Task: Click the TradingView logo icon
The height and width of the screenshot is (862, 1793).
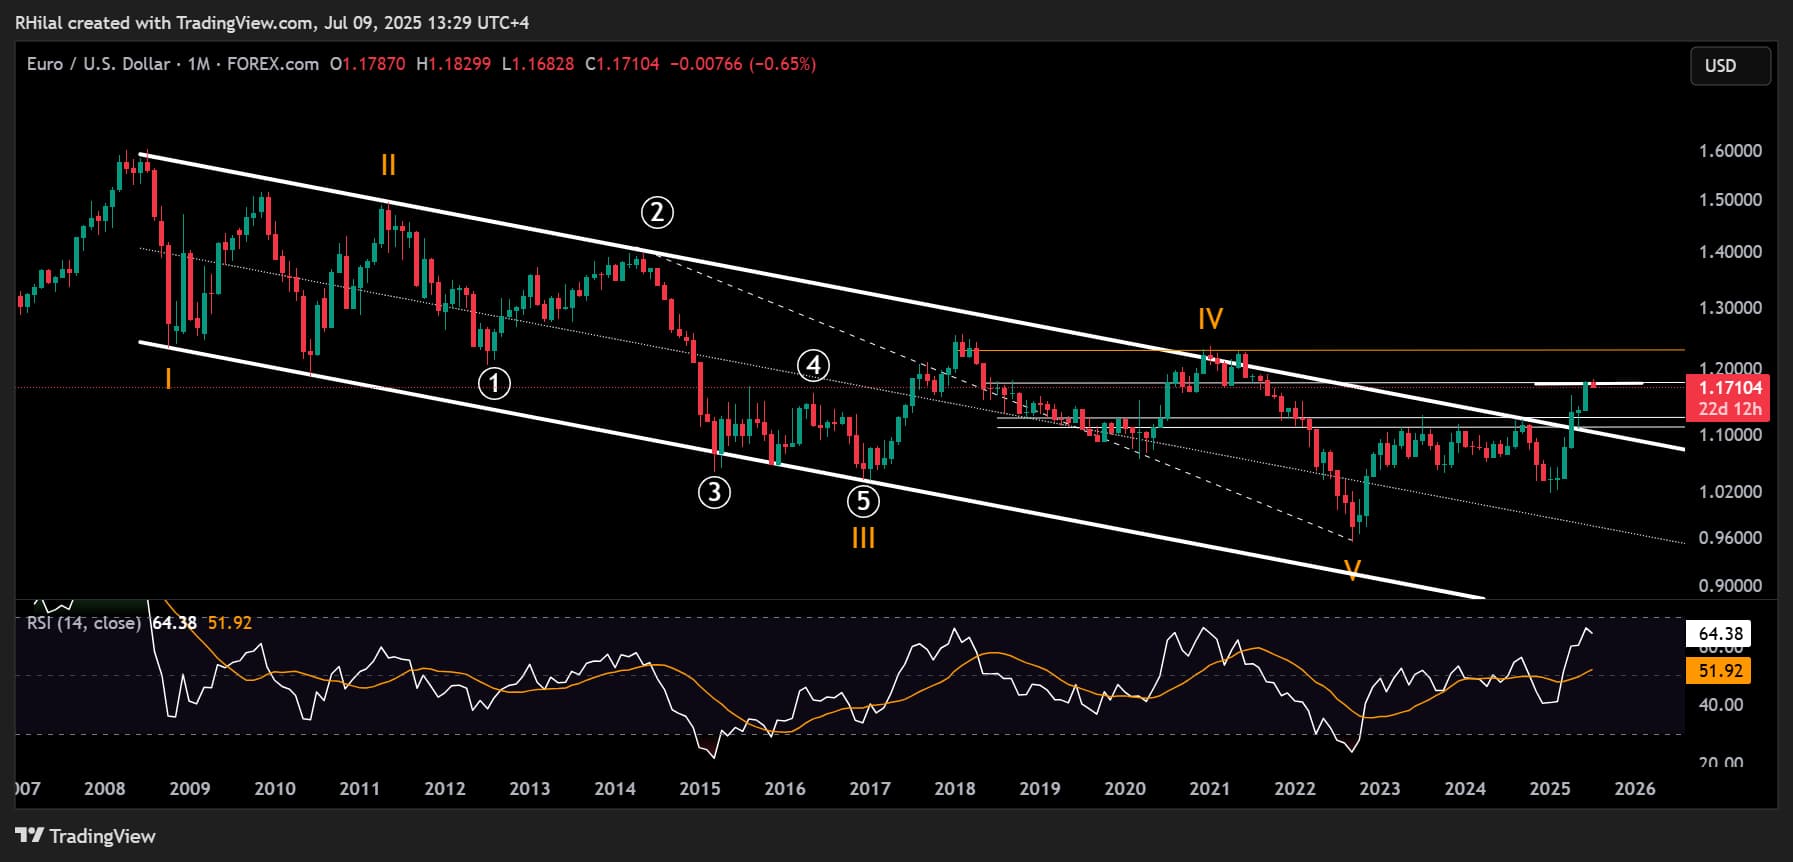Action: click(30, 836)
